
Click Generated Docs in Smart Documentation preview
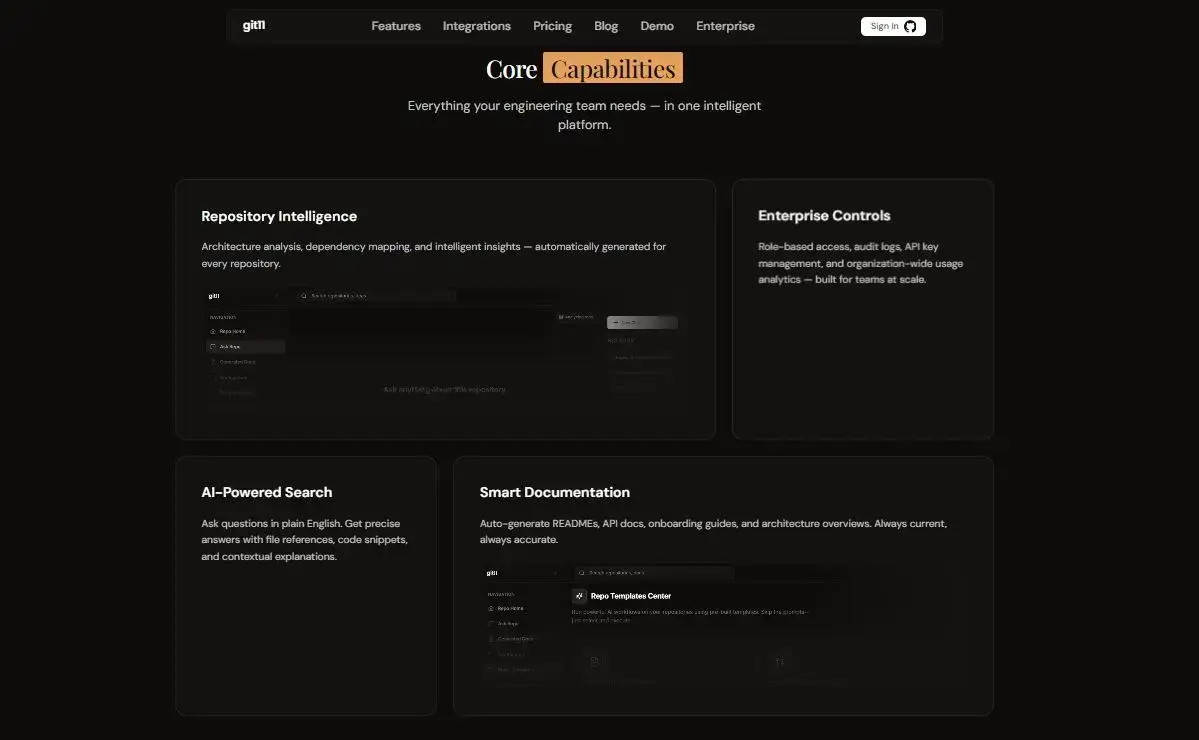point(515,639)
